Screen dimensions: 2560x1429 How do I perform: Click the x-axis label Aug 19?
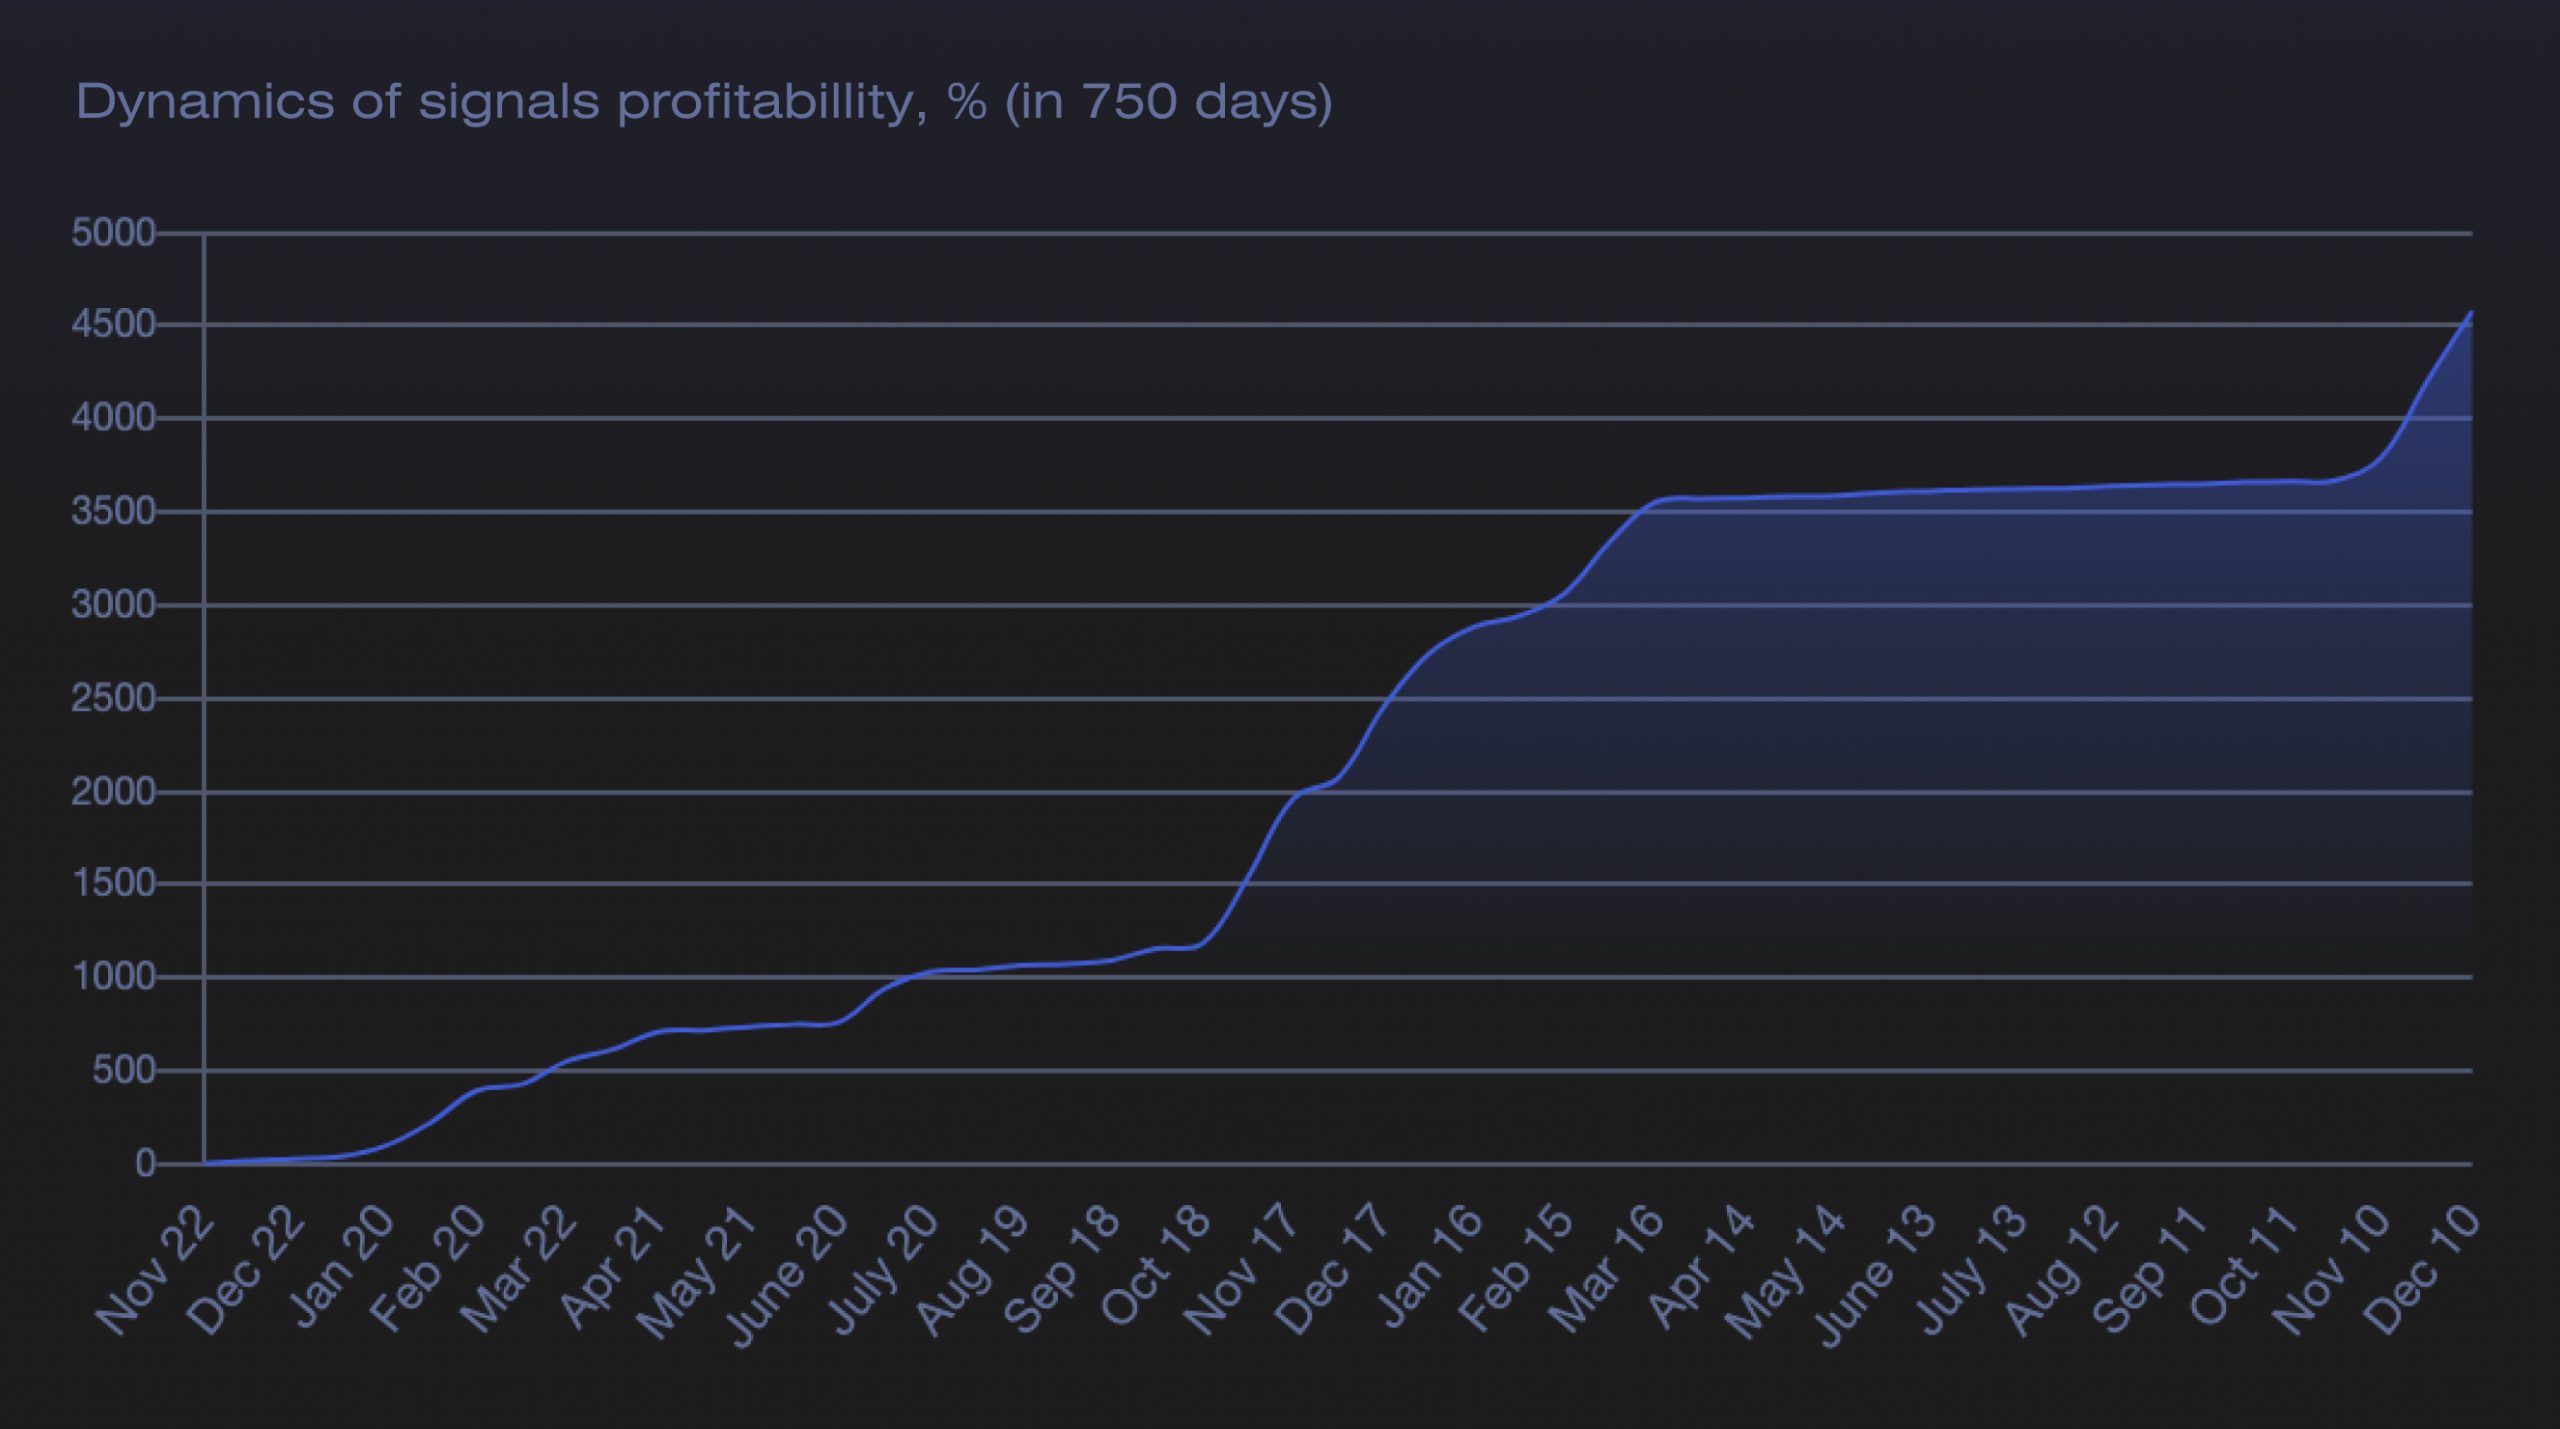pos(971,1269)
